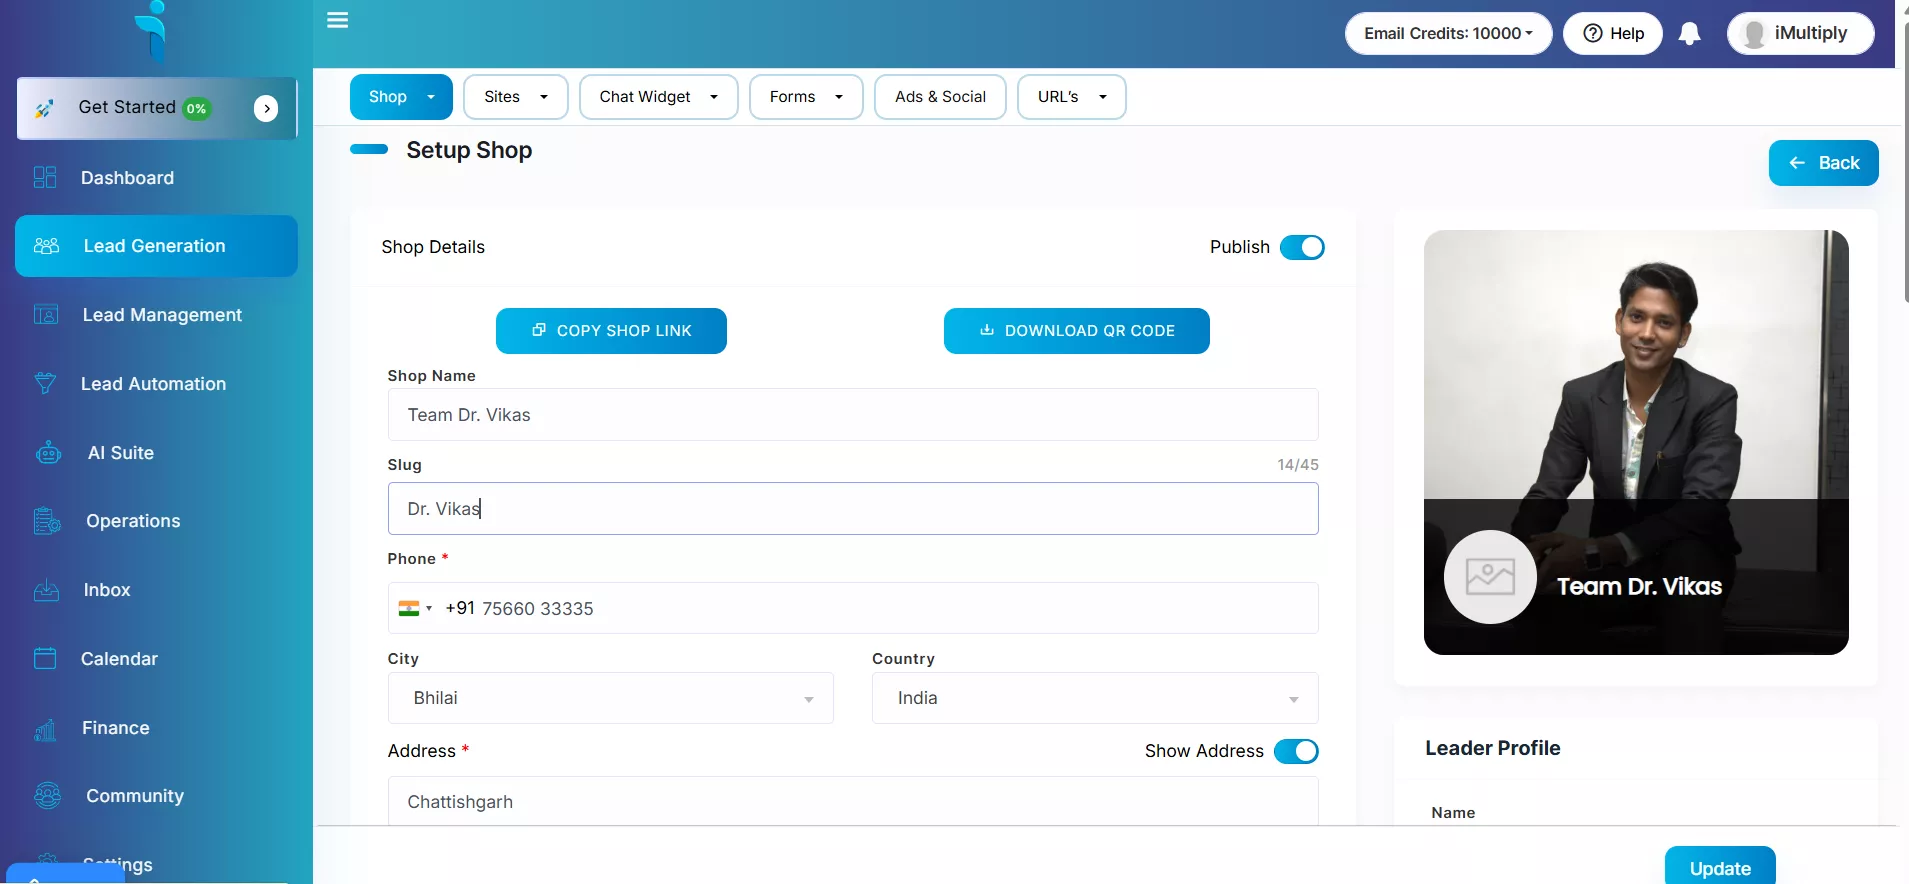Click the hamburger menu icon

point(338,20)
